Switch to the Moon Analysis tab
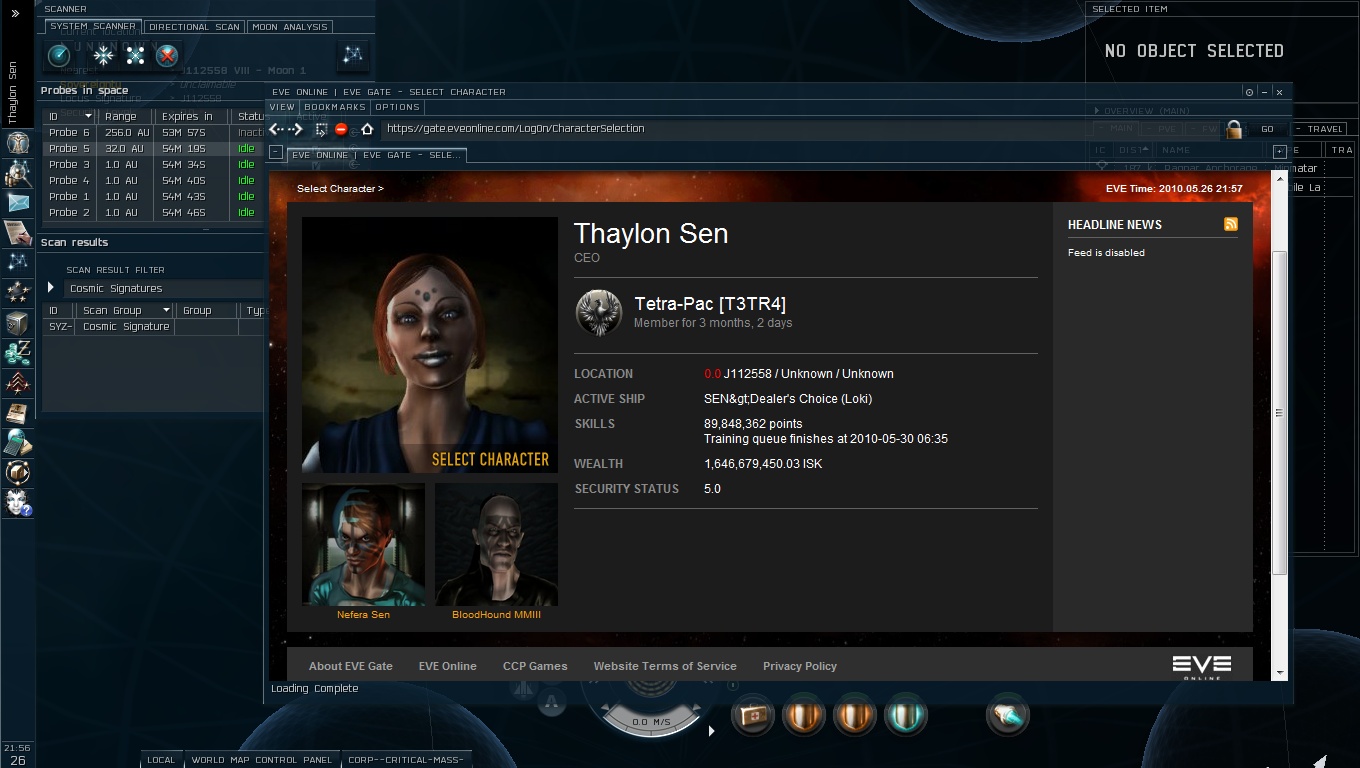Image resolution: width=1360 pixels, height=768 pixels. coord(289,27)
